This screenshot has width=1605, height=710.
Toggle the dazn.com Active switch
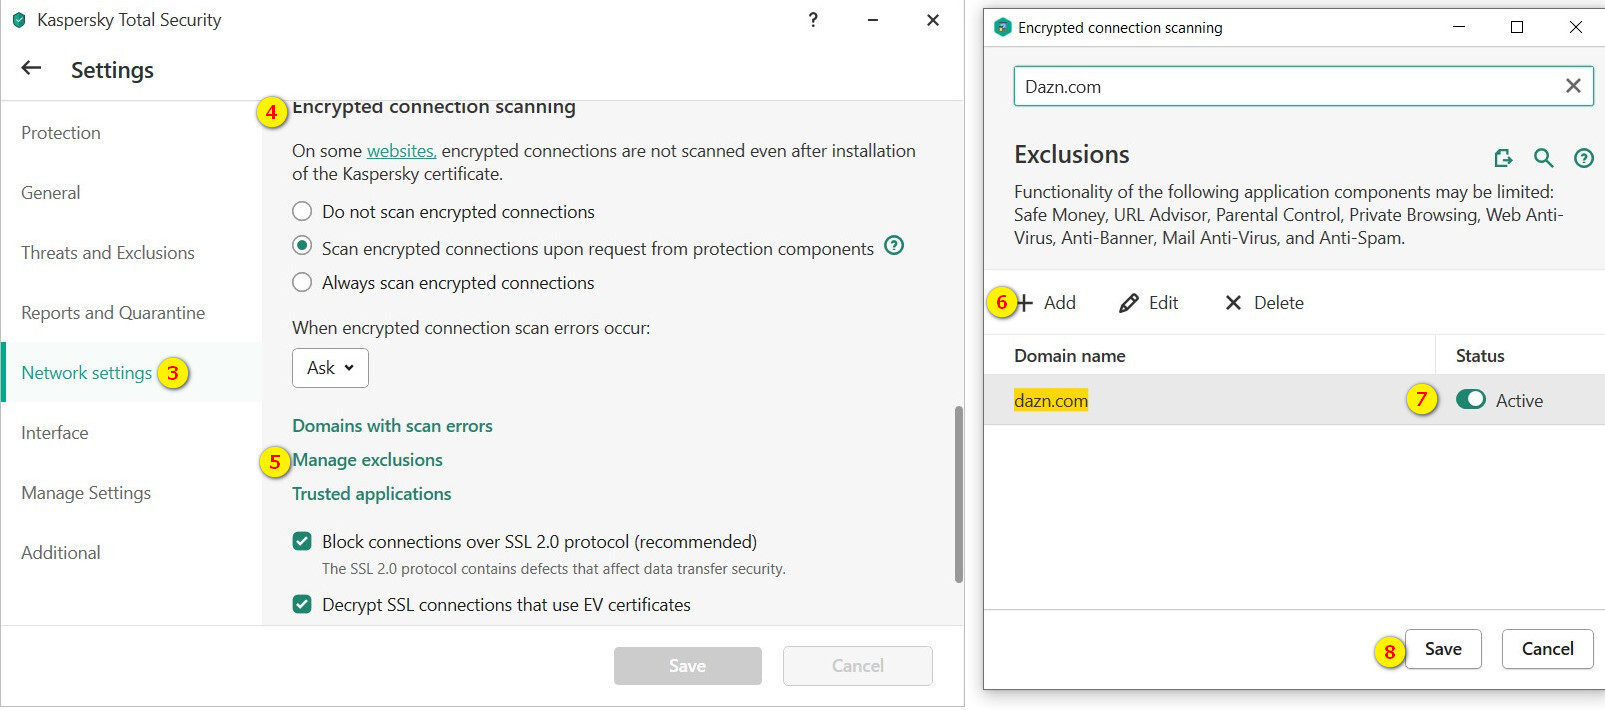(x=1470, y=400)
